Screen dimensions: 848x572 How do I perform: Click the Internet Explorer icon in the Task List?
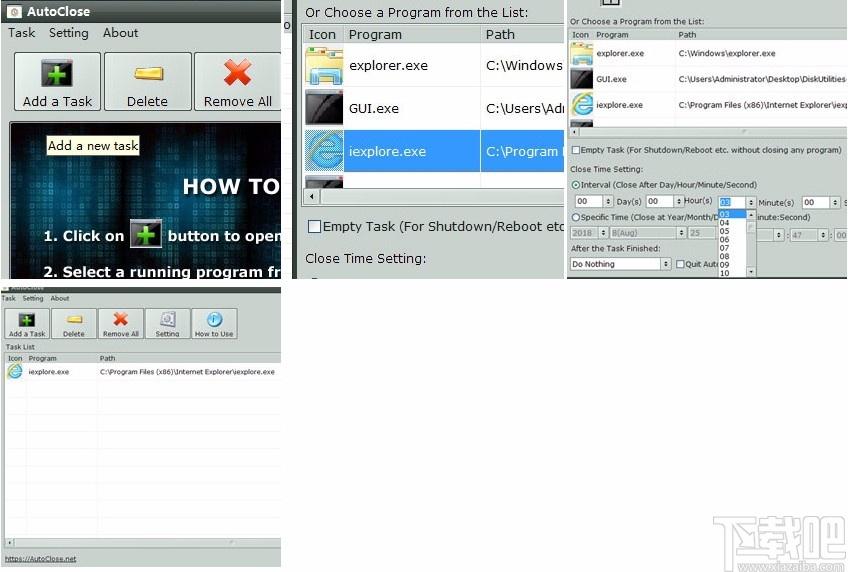(15, 371)
